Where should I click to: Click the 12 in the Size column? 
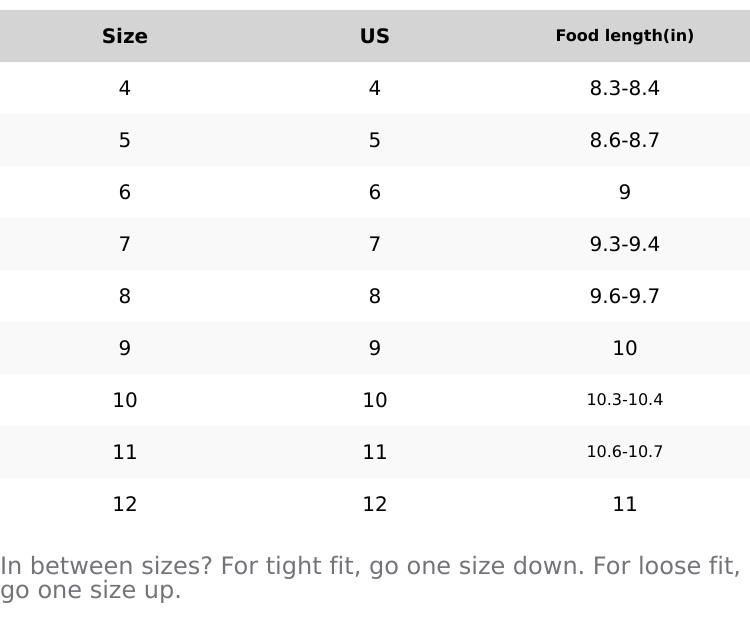coord(125,504)
